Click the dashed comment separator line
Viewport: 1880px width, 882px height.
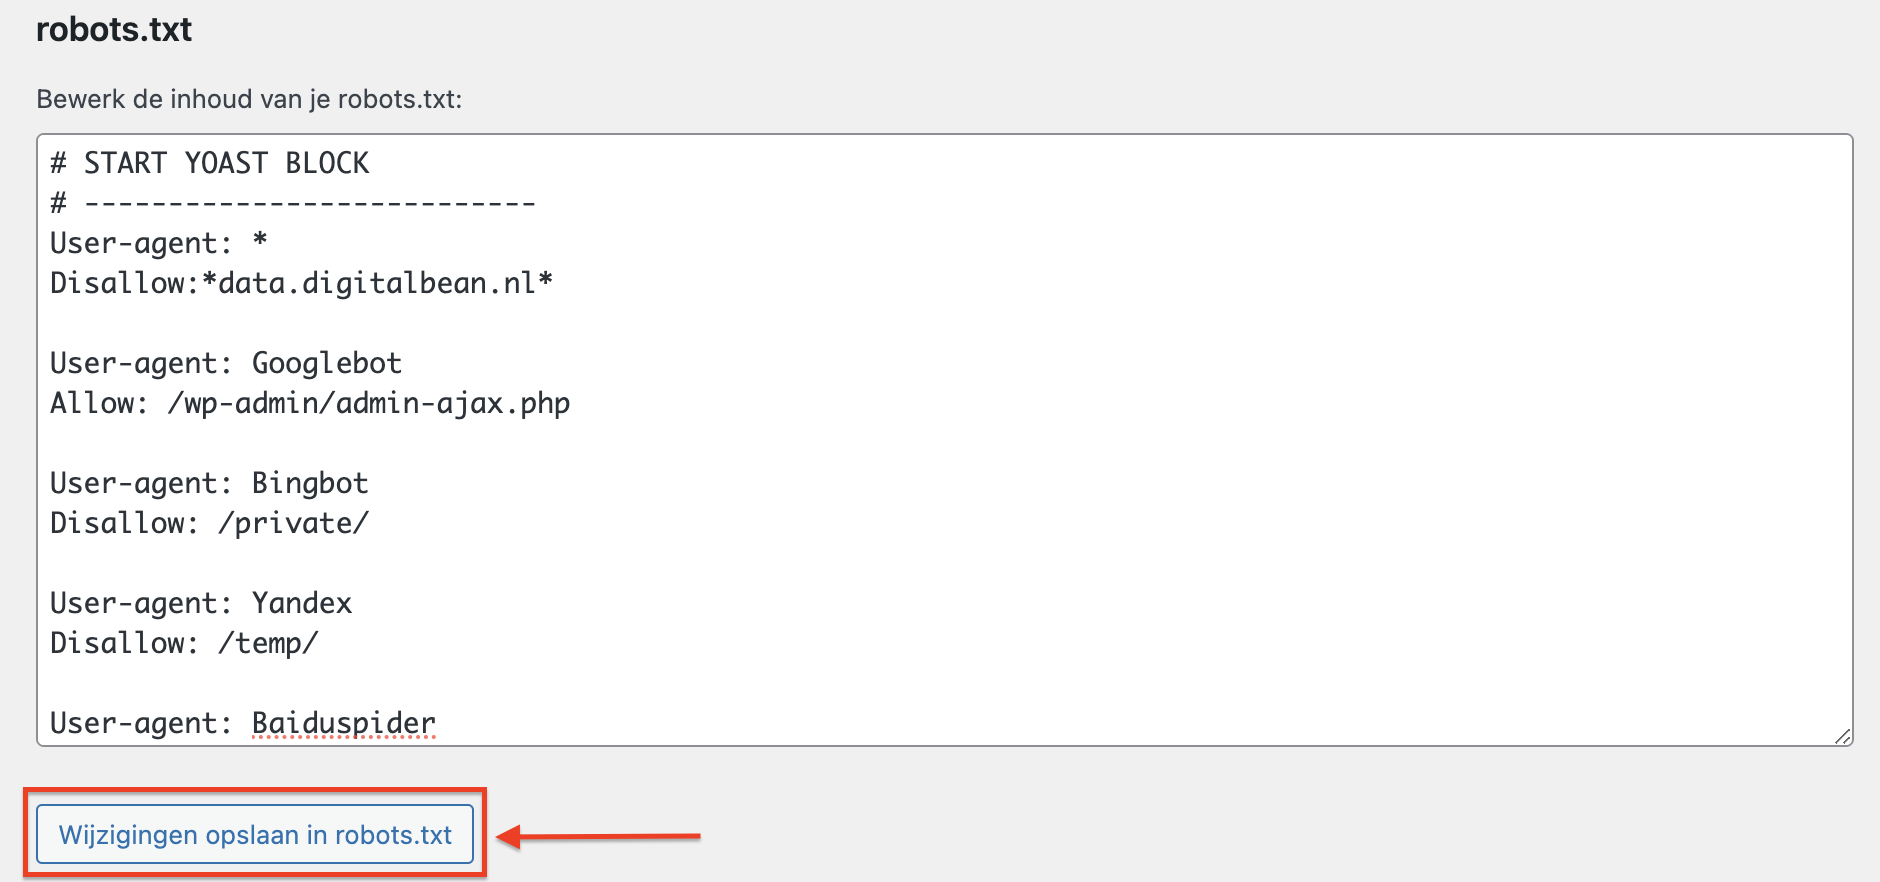[292, 202]
